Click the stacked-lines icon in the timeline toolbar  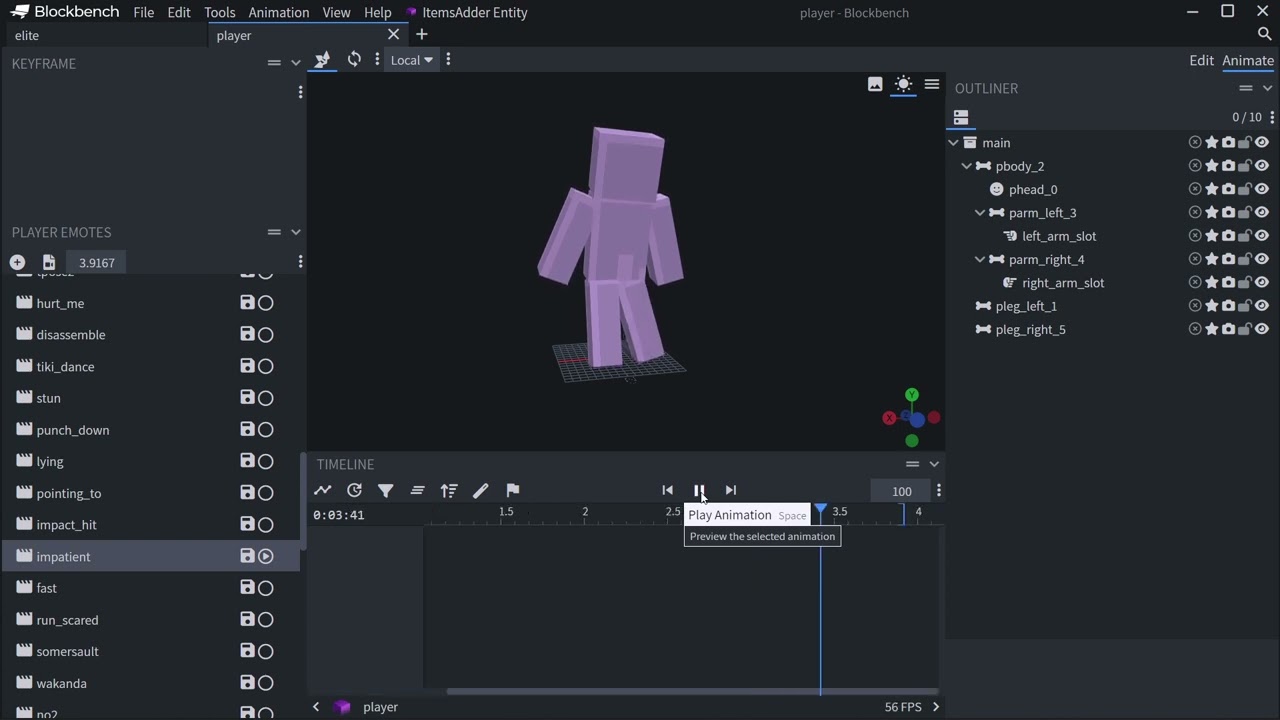pos(418,490)
